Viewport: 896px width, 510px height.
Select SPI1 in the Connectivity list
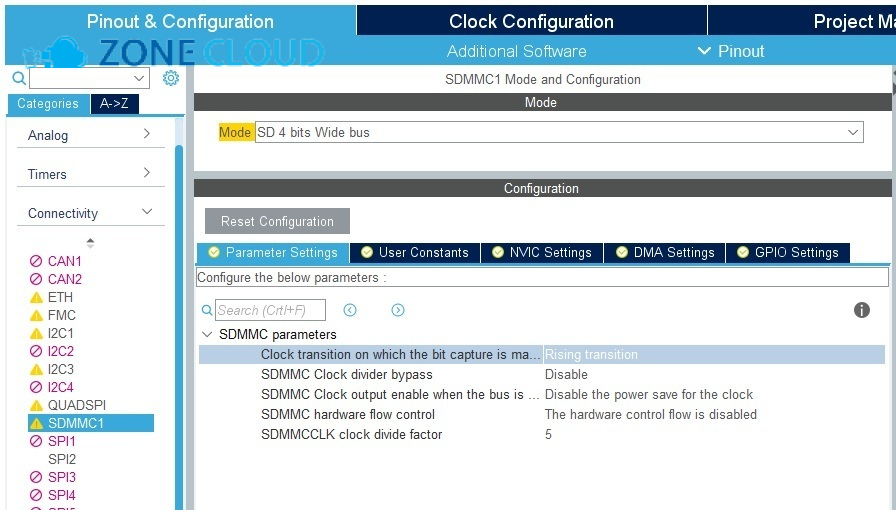[x=62, y=441]
